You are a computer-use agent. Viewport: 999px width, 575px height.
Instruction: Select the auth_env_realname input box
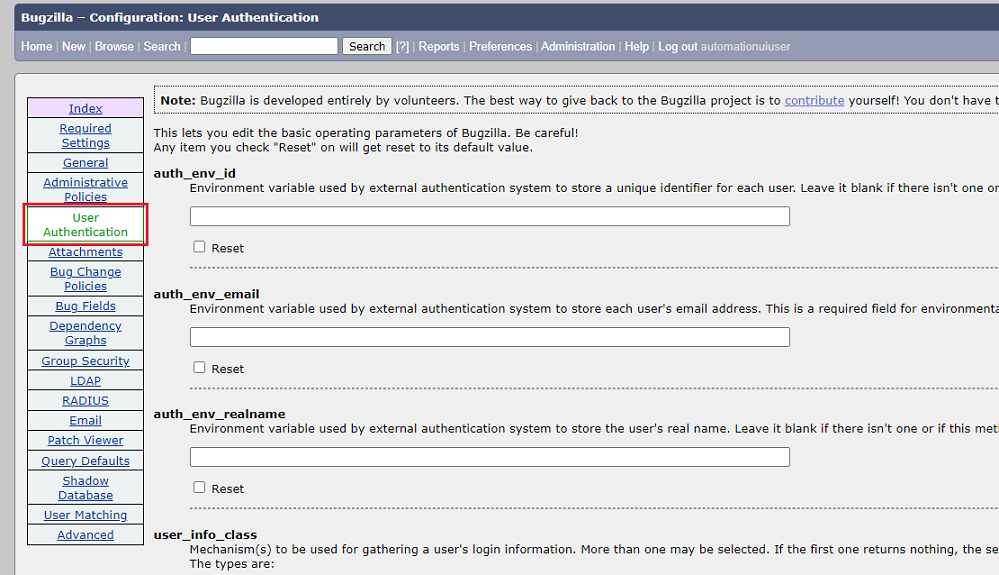[x=489, y=457]
